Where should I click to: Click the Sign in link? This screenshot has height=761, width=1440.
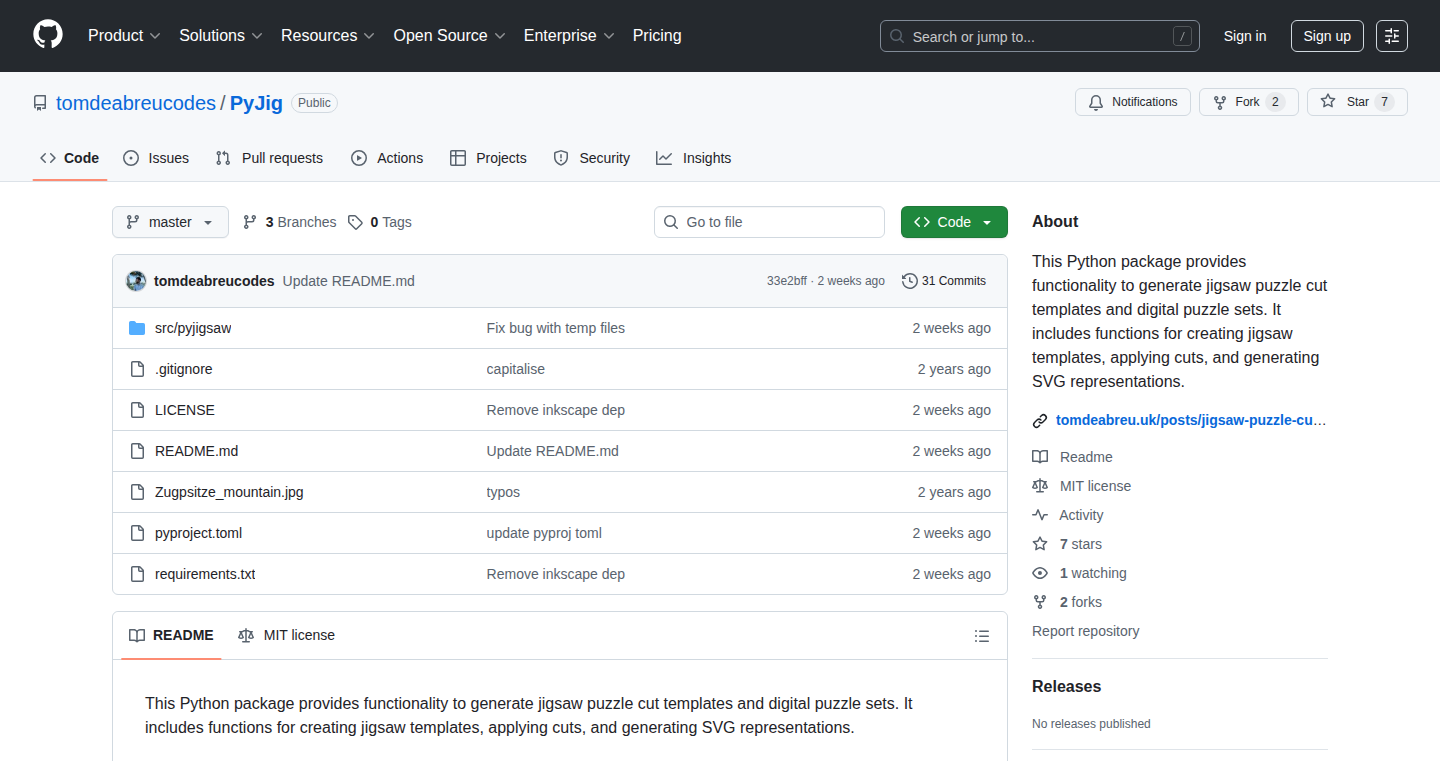click(x=1245, y=36)
